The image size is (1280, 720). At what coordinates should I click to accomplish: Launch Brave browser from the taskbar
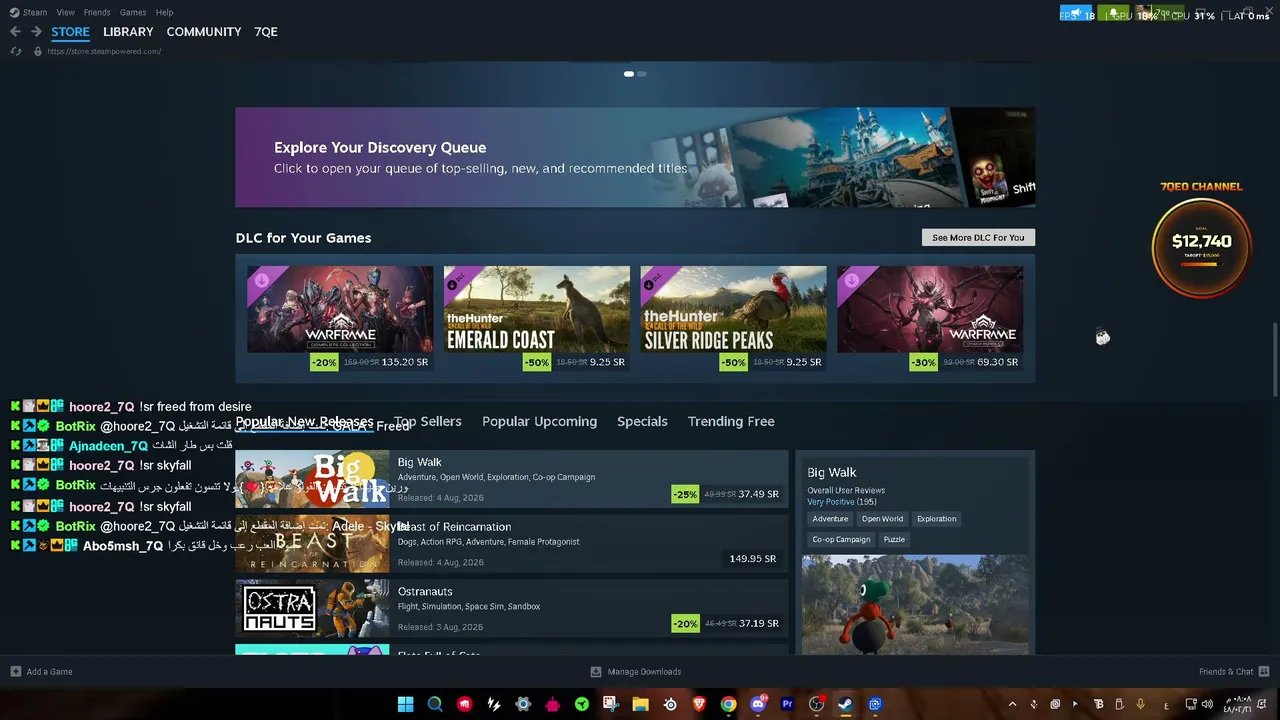click(699, 704)
